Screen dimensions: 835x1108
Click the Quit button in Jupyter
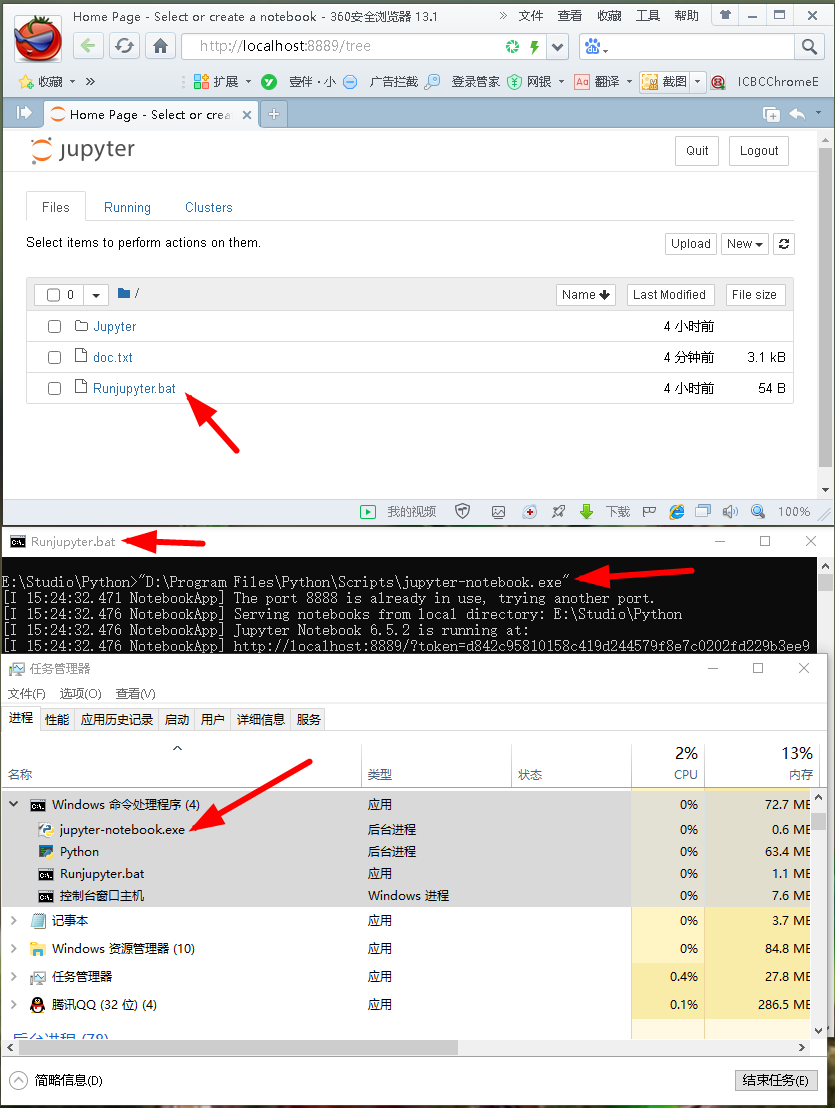[697, 151]
